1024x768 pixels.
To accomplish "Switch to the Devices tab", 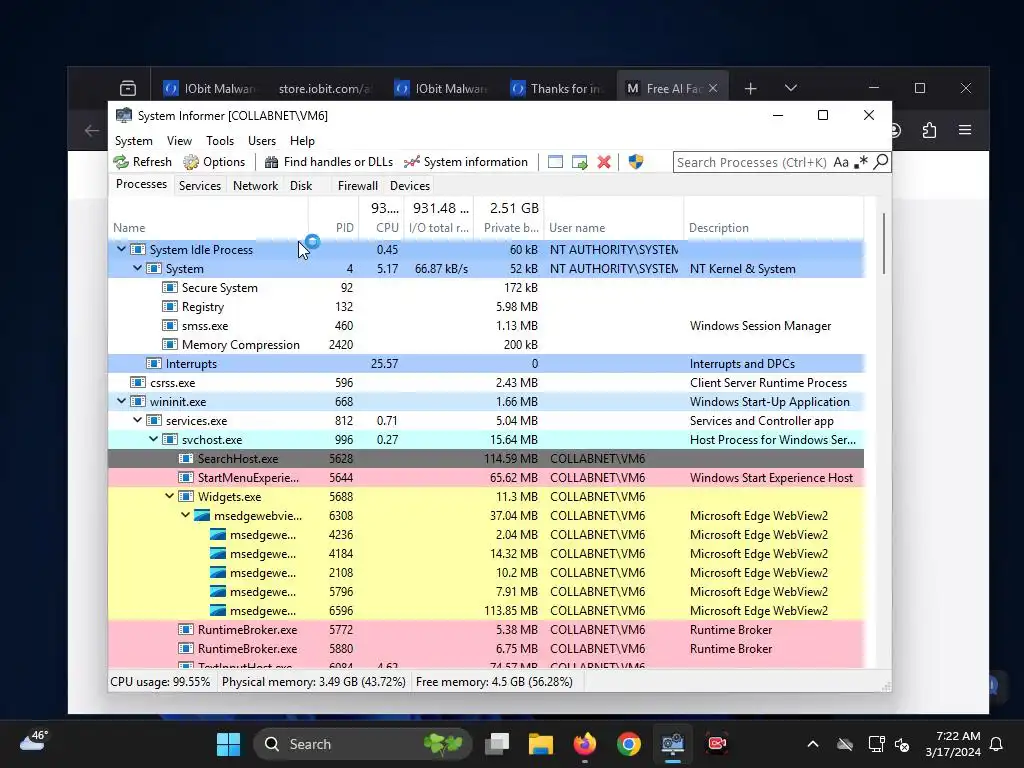I will [x=409, y=185].
